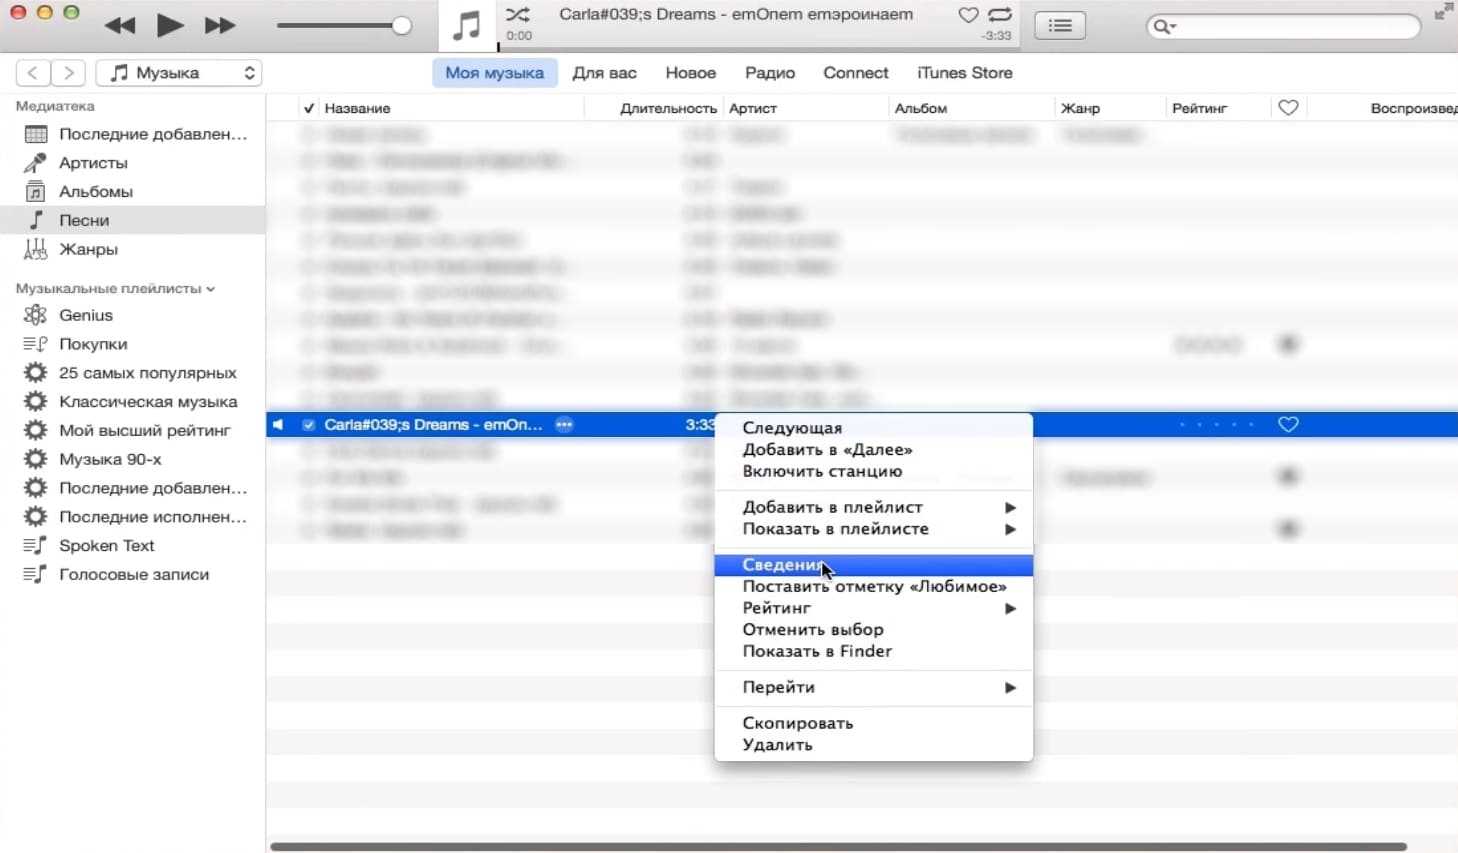
Task: Choose Следующая in the context menu
Action: [874, 428]
